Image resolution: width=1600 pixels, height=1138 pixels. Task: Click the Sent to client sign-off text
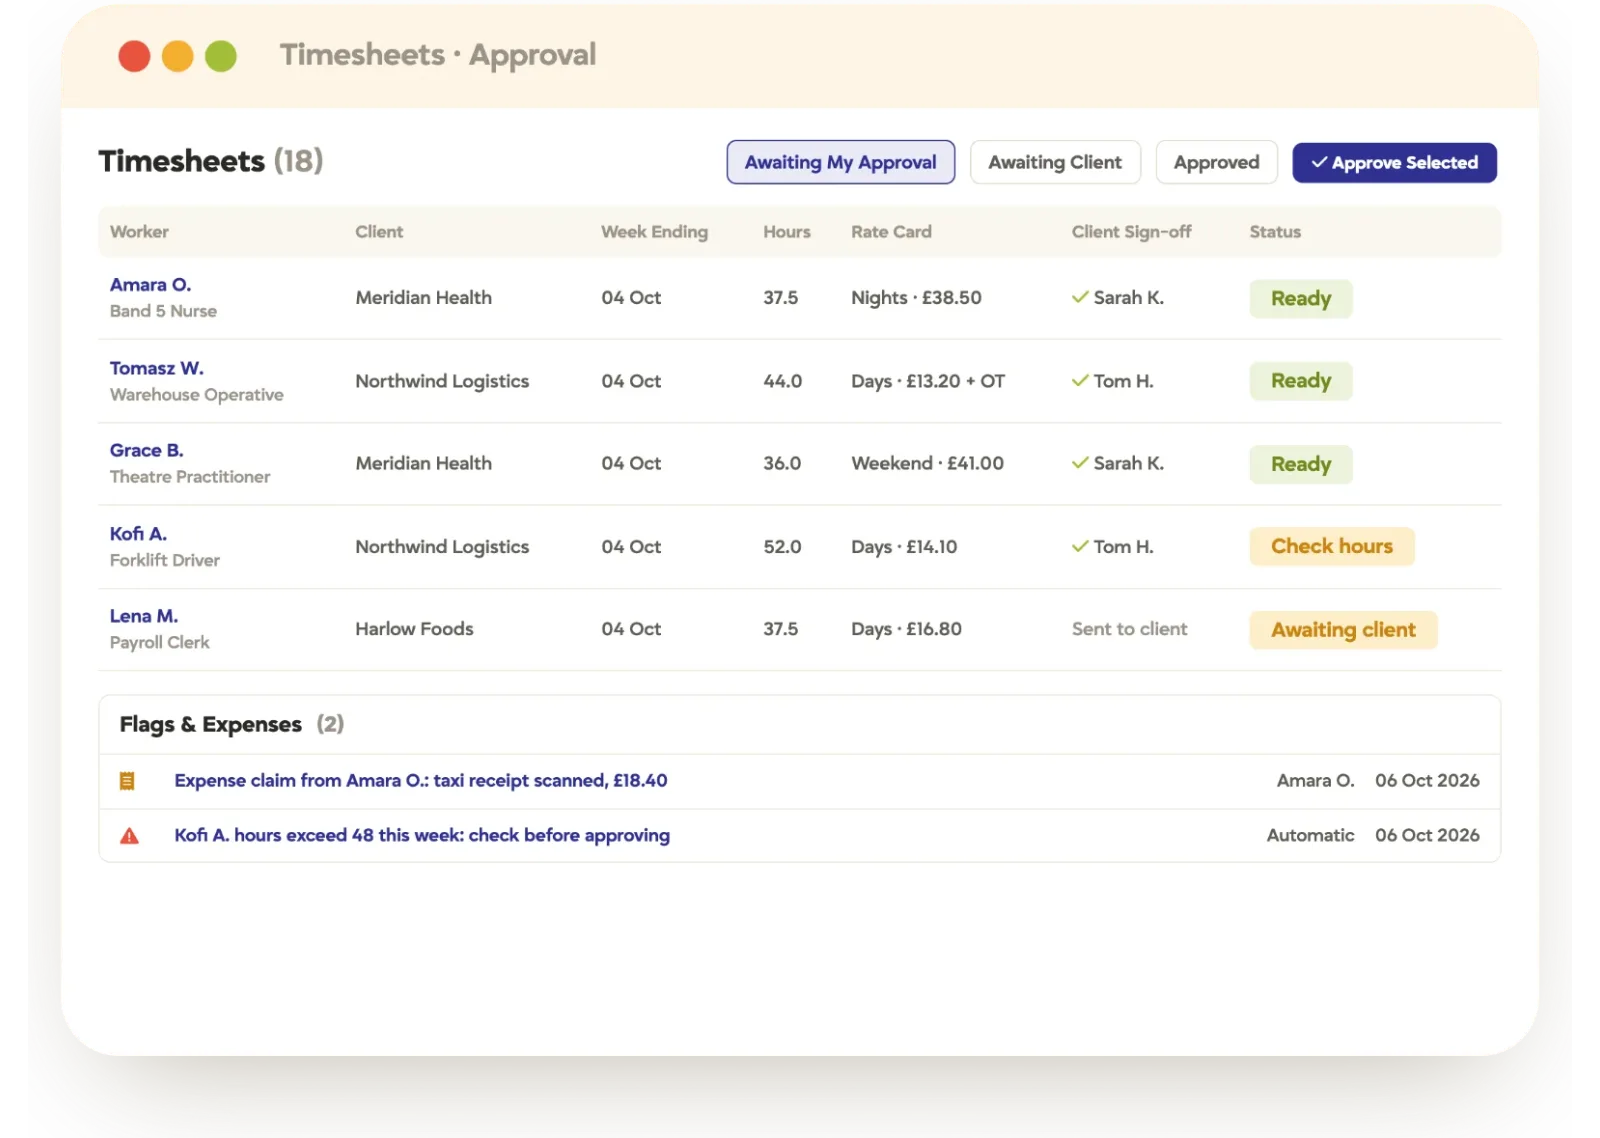1129,629
